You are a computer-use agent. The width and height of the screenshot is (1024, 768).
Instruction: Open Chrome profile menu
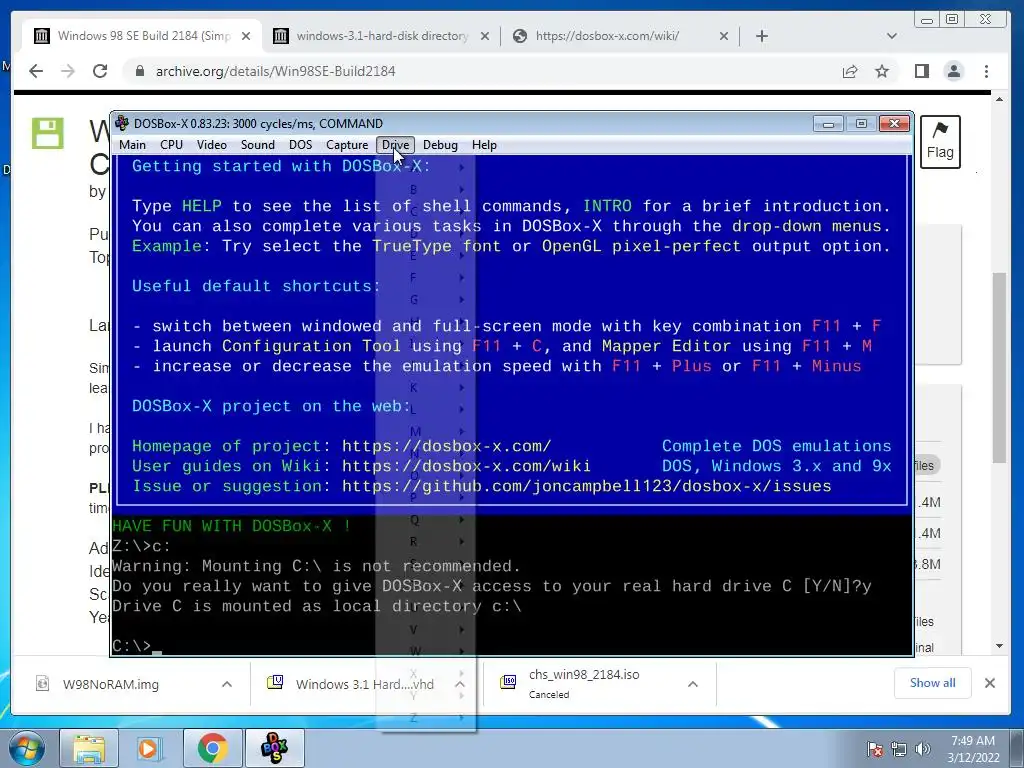point(954,71)
